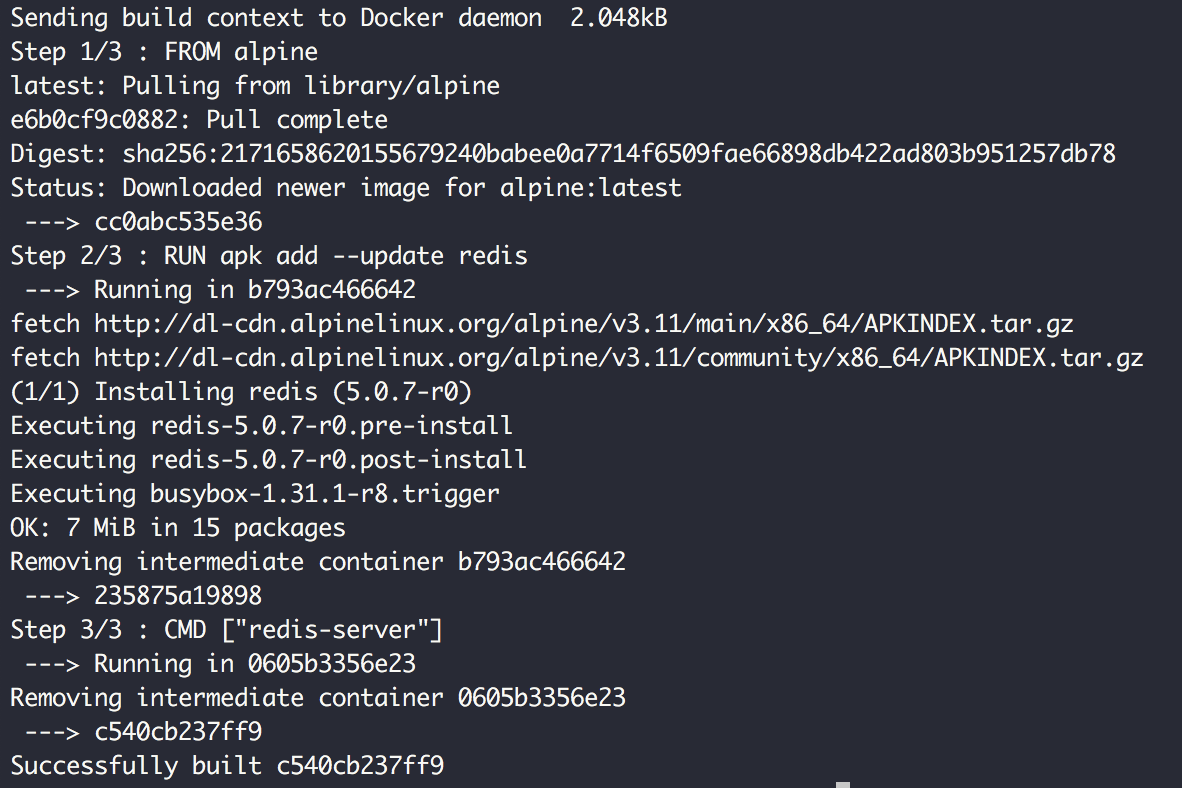Click 'OK: 7 MiB in 15 packages' line

(178, 528)
